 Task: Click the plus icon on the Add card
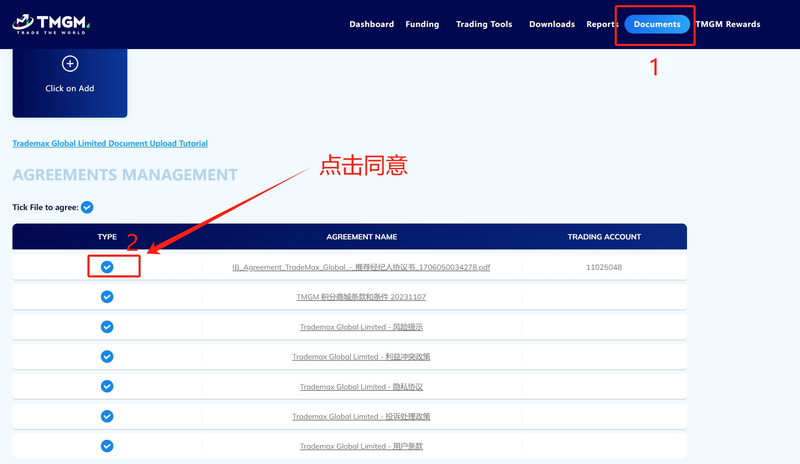point(70,64)
